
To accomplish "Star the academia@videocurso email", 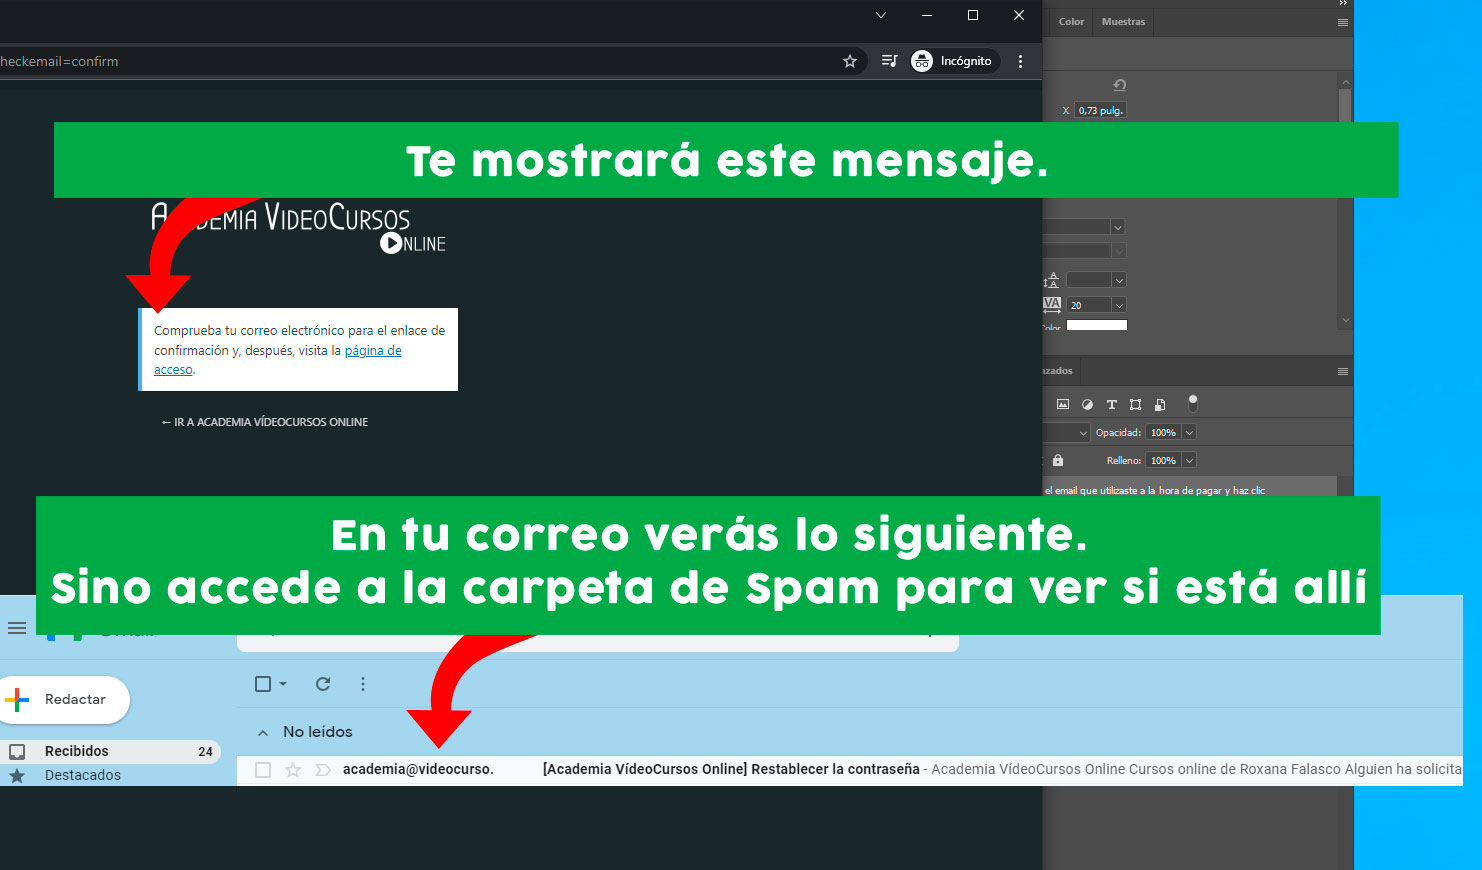I will [293, 770].
